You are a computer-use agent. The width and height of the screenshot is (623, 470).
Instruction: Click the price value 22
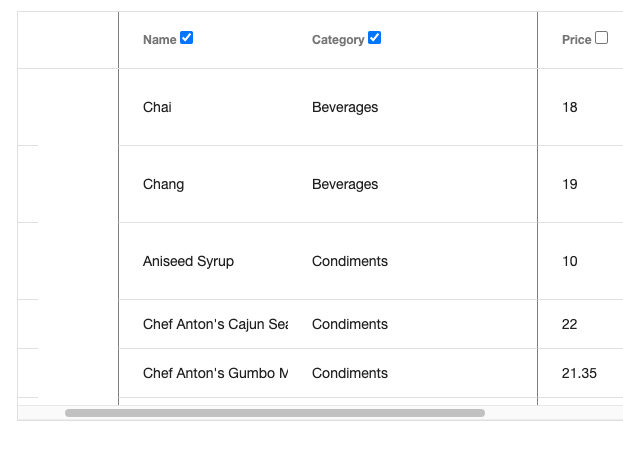(x=569, y=324)
